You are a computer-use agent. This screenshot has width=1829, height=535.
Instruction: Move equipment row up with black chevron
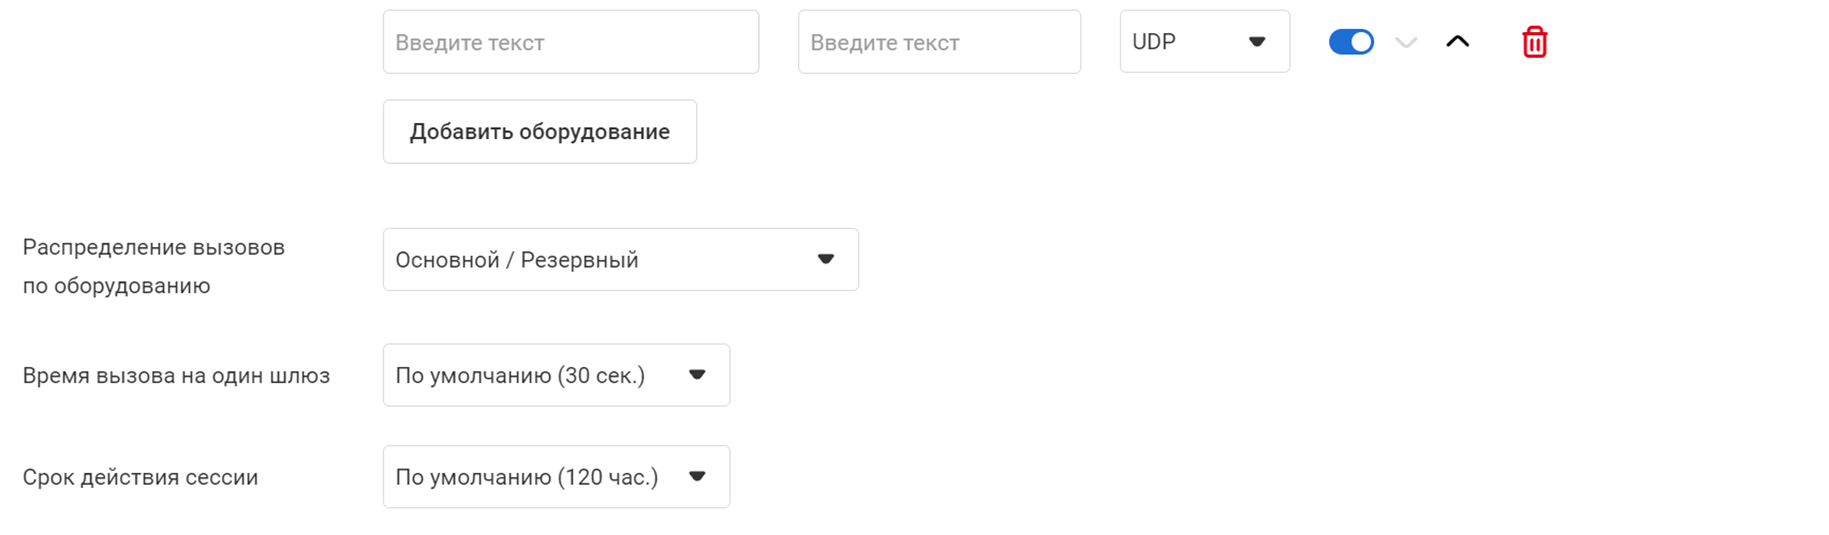pos(1457,42)
